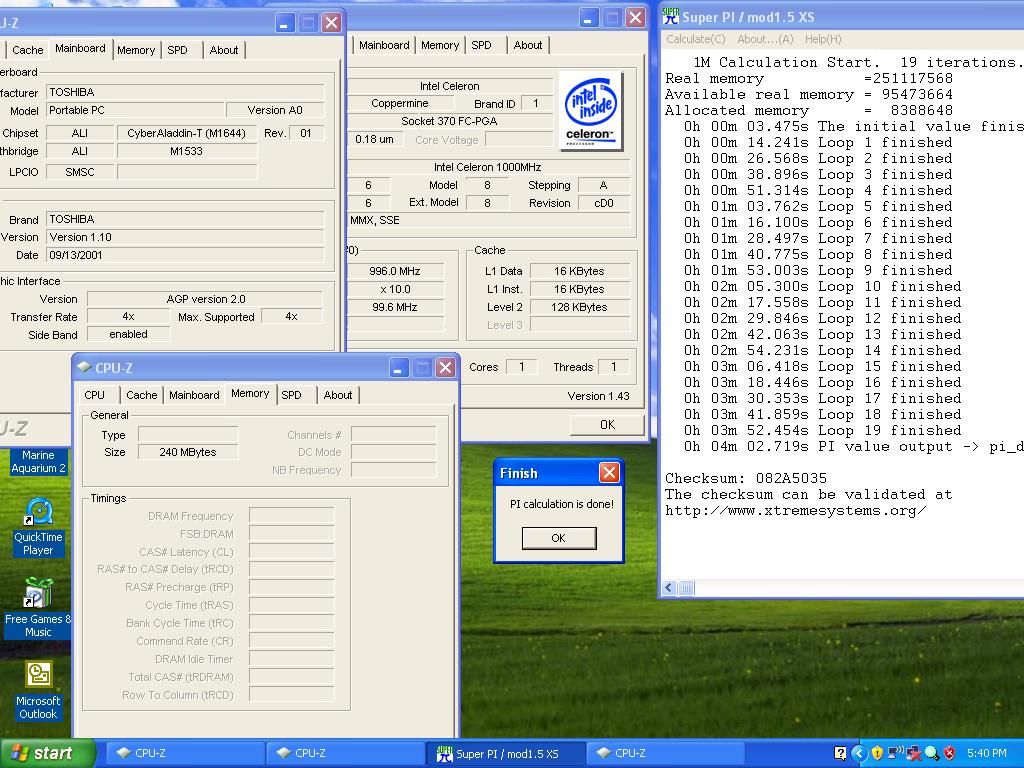Click the core speed field 996.0 MHz

coord(394,271)
